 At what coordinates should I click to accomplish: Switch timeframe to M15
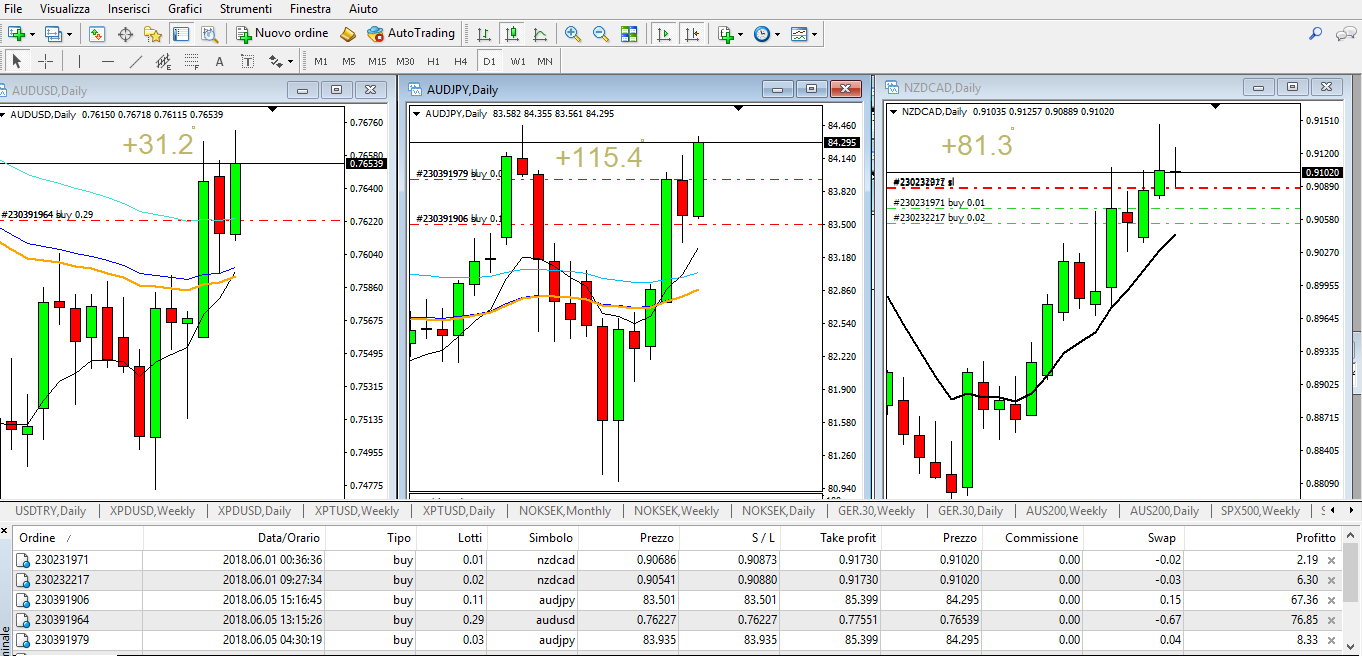(377, 61)
